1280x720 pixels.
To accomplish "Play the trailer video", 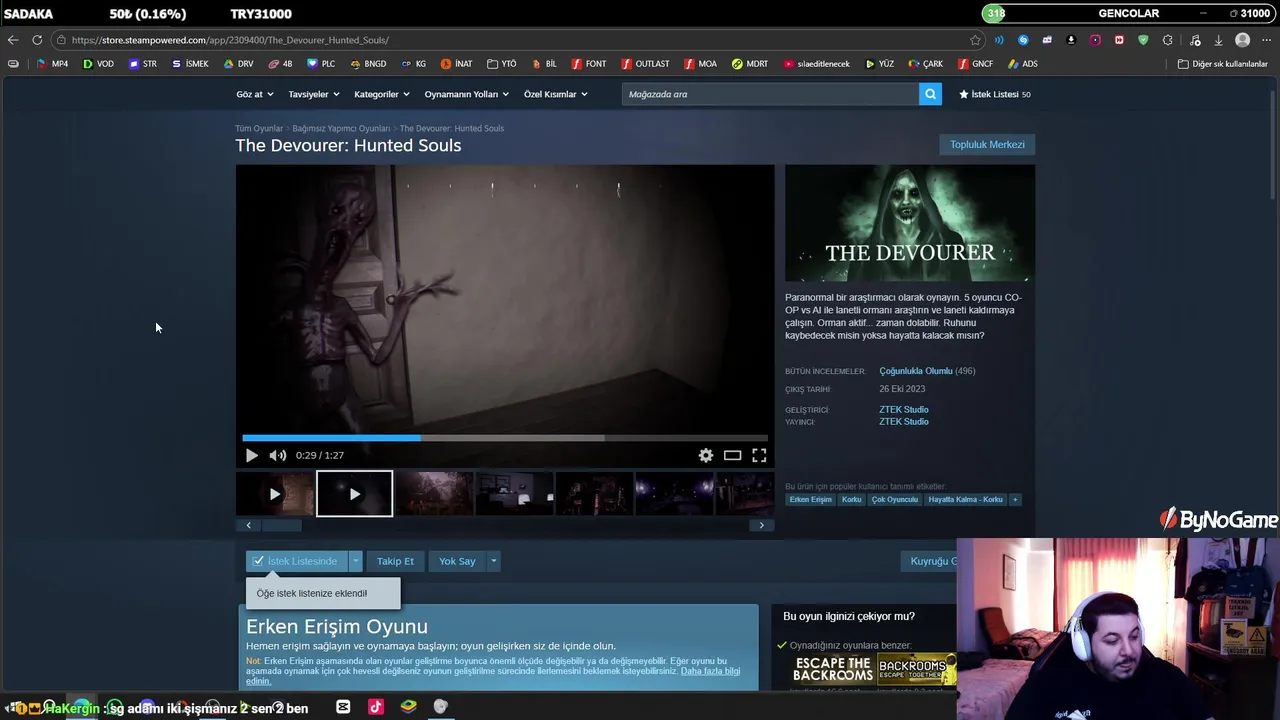I will [x=251, y=455].
